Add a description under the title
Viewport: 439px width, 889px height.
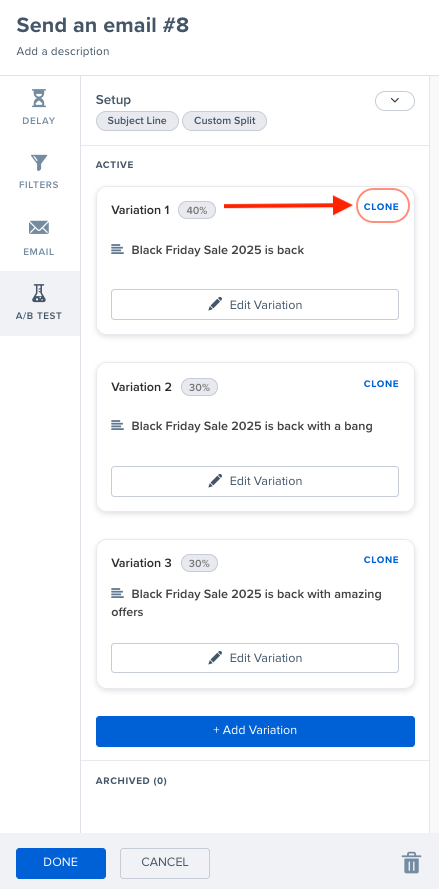pyautogui.click(x=63, y=51)
